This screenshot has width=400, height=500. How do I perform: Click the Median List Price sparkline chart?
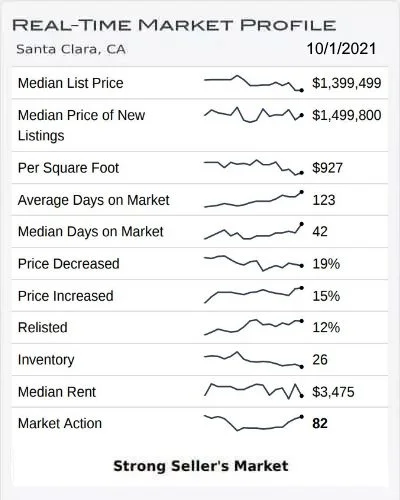pos(254,83)
